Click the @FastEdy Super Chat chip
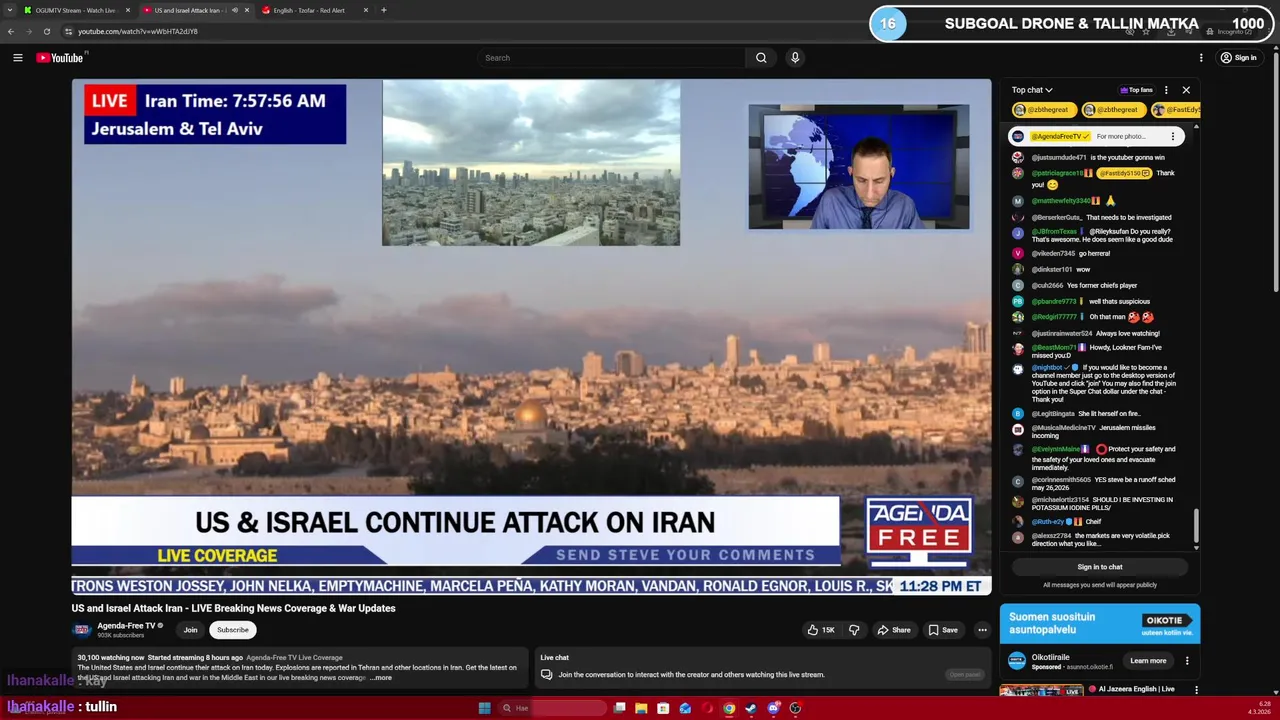Viewport: 1280px width, 720px height. (1176, 110)
